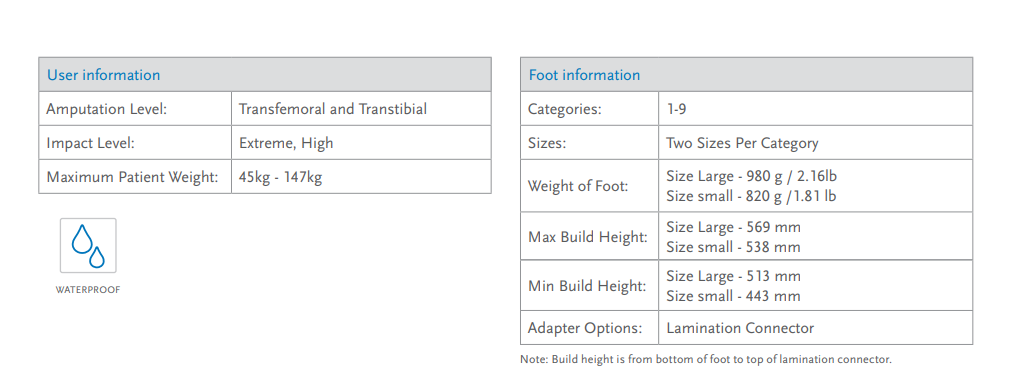Select the Weight of Foot label

pyautogui.click(x=577, y=186)
